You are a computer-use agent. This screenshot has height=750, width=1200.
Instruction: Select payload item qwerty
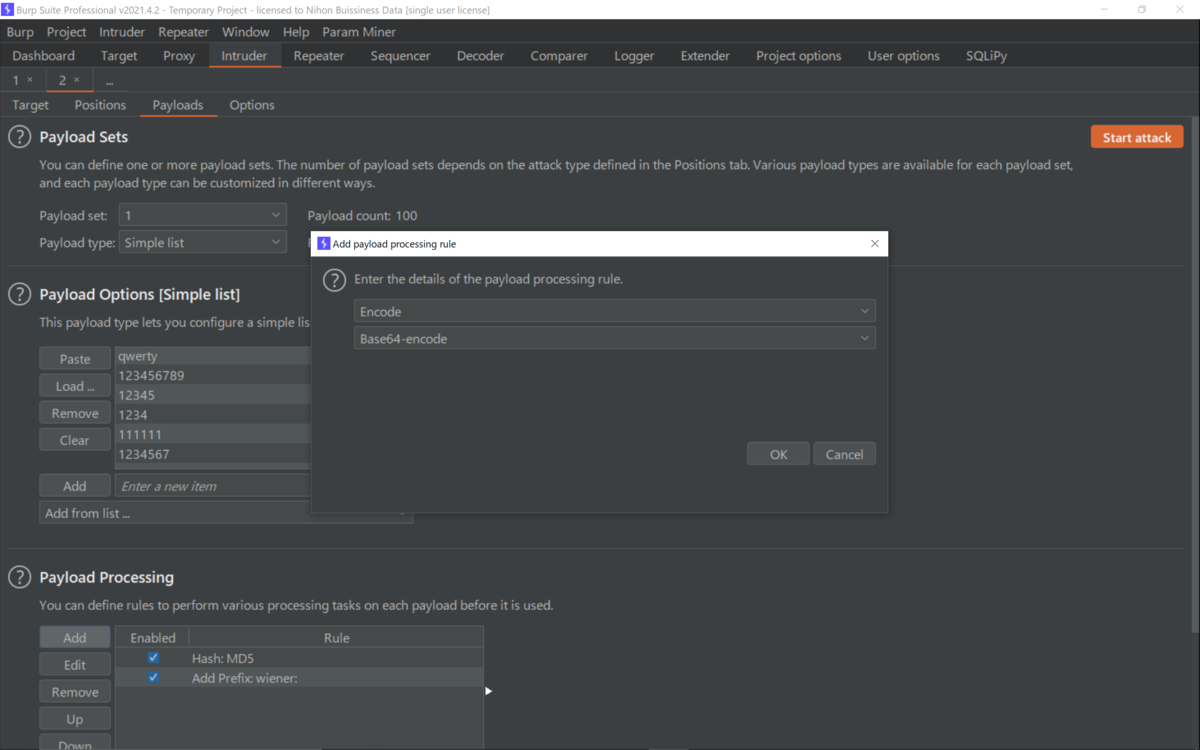(x=213, y=356)
